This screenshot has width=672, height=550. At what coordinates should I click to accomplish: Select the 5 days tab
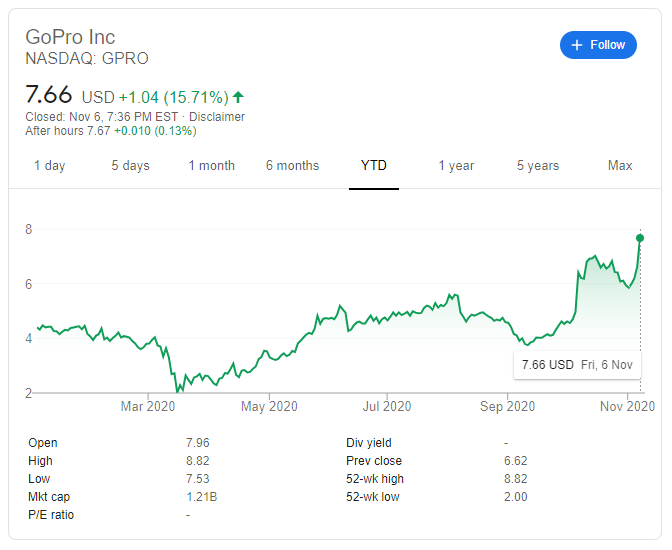tap(130, 166)
